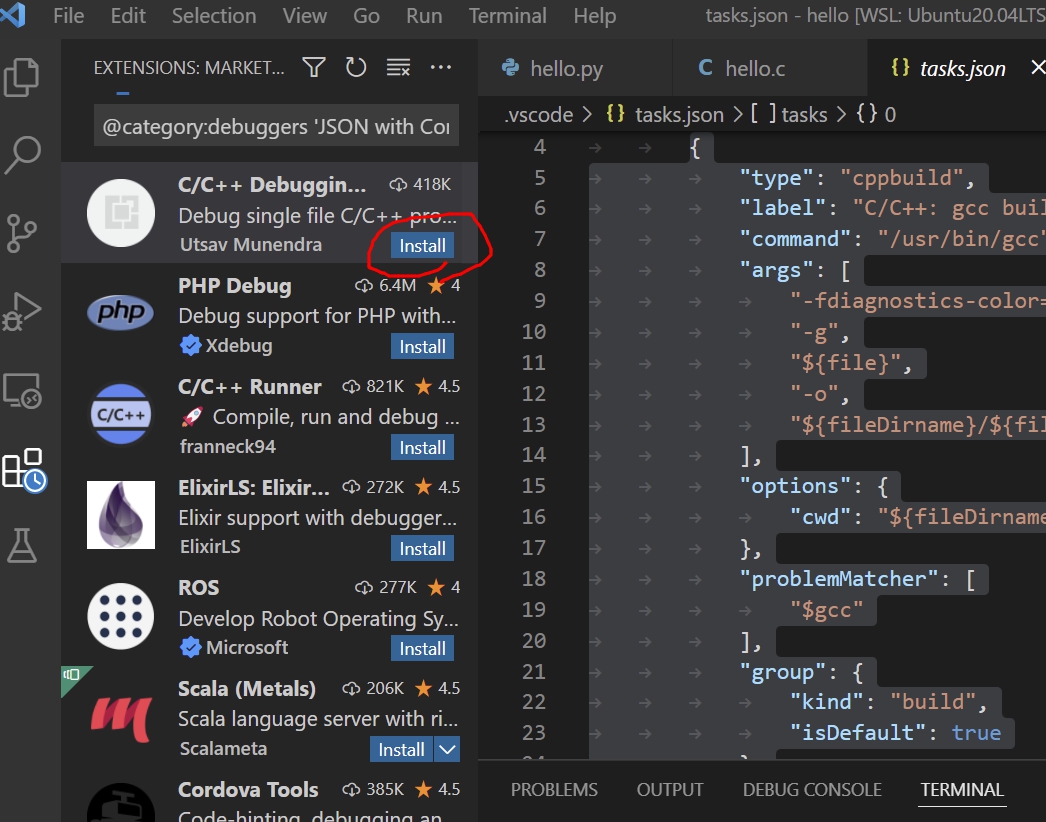Open the Extensions view in activity bar
The height and width of the screenshot is (822, 1046).
coord(24,470)
